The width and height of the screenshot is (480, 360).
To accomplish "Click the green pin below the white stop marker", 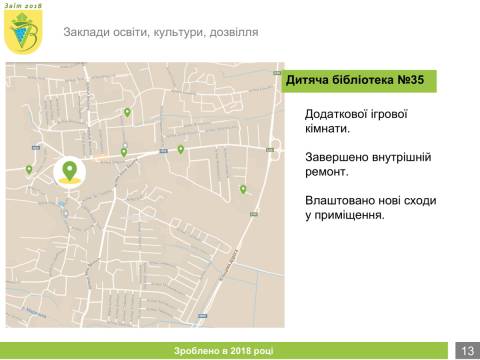I will (124, 153).
